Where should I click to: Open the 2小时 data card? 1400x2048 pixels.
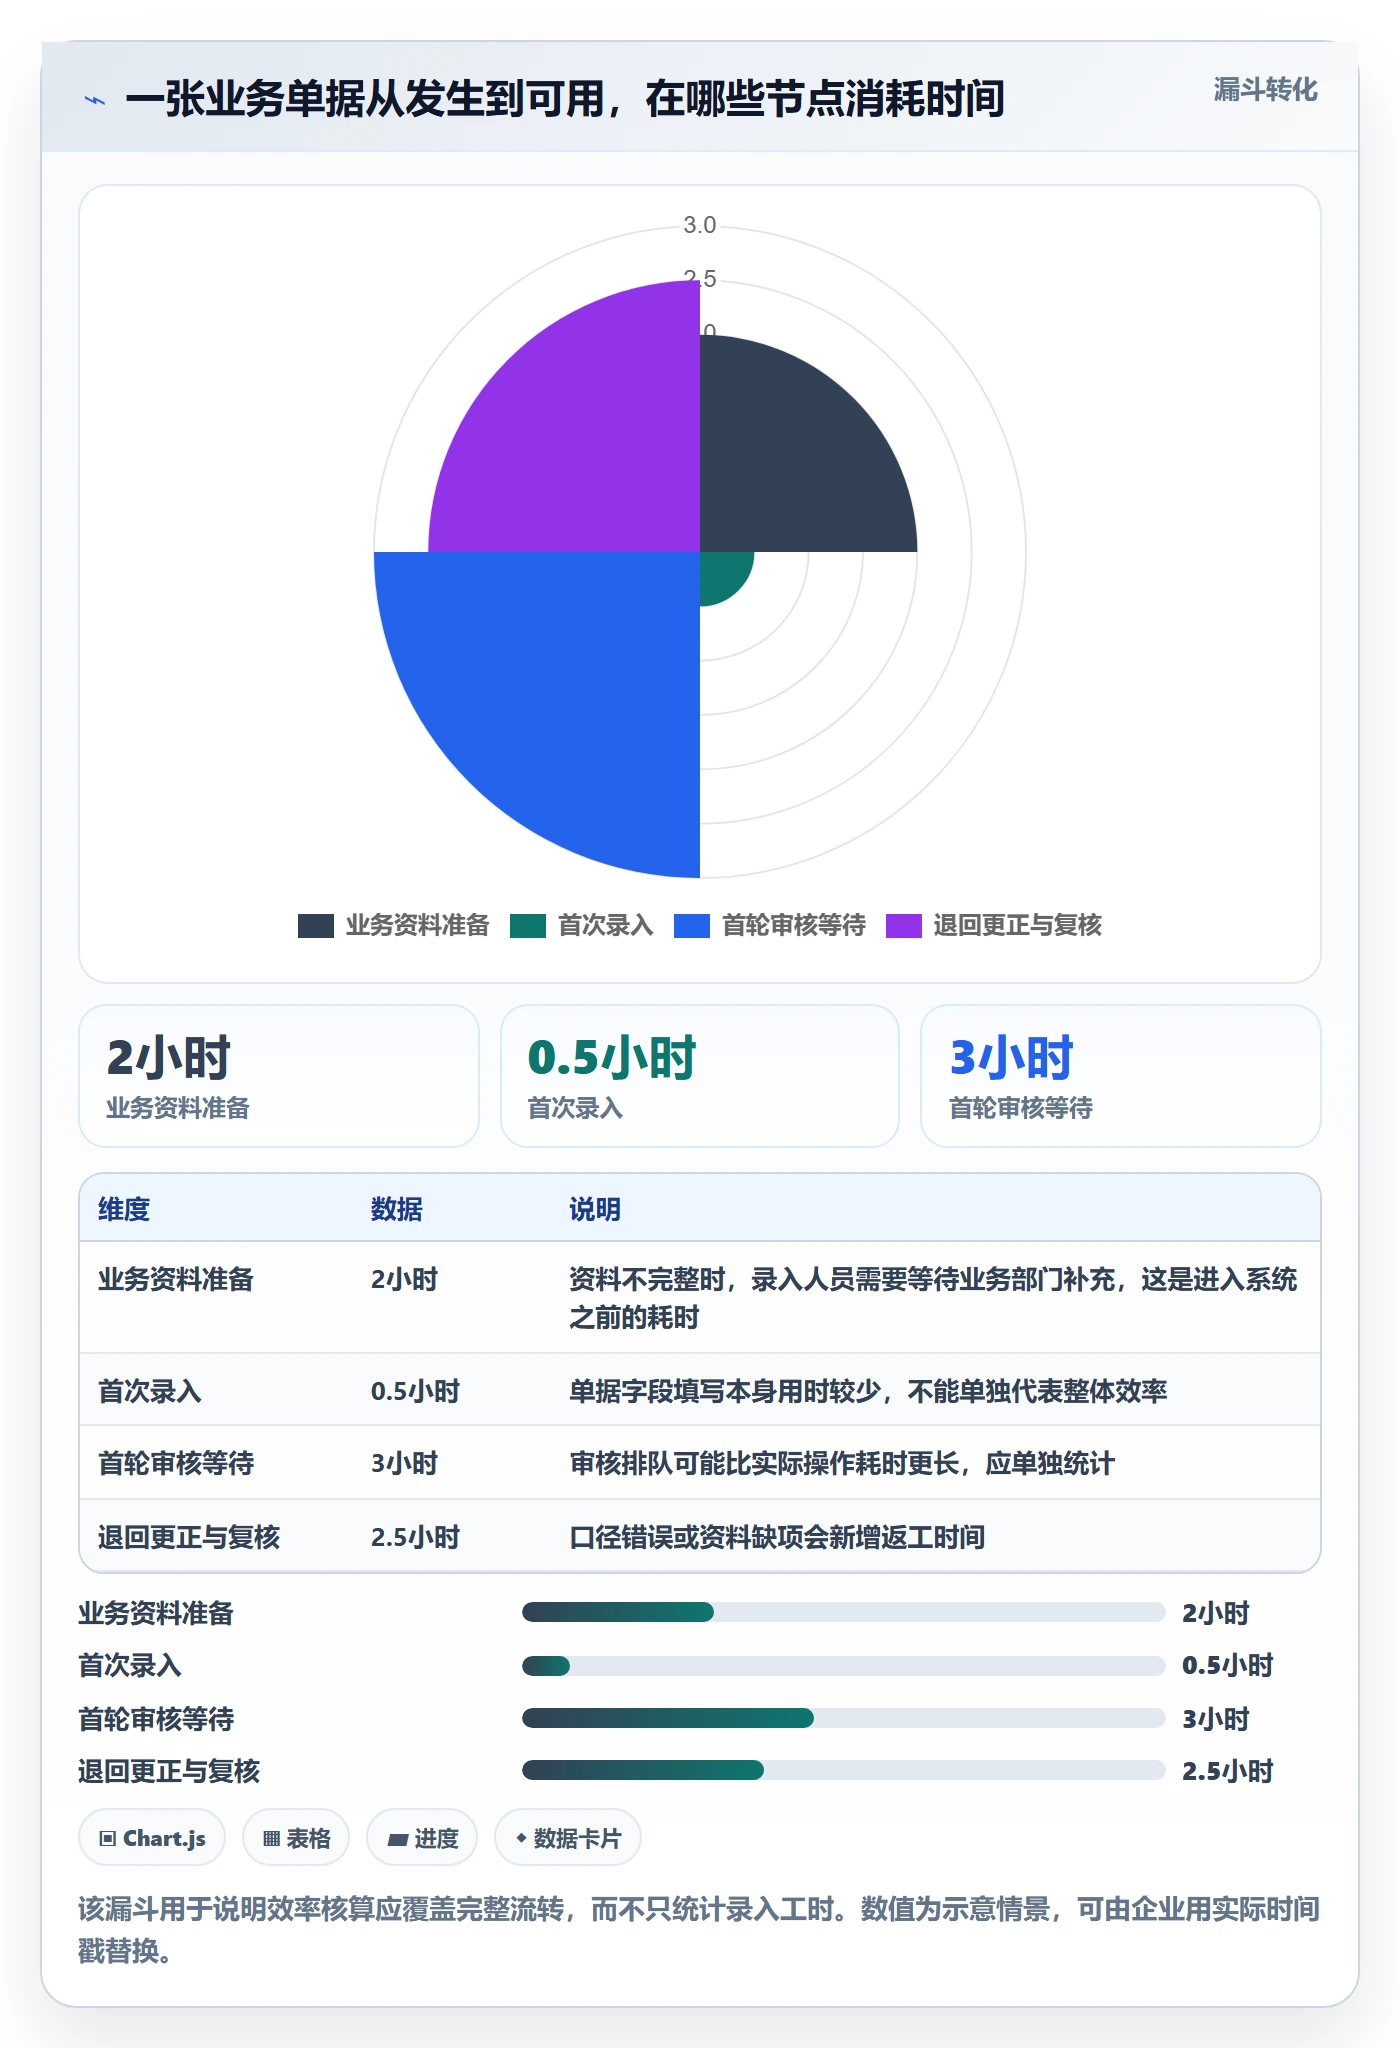[x=279, y=1076]
